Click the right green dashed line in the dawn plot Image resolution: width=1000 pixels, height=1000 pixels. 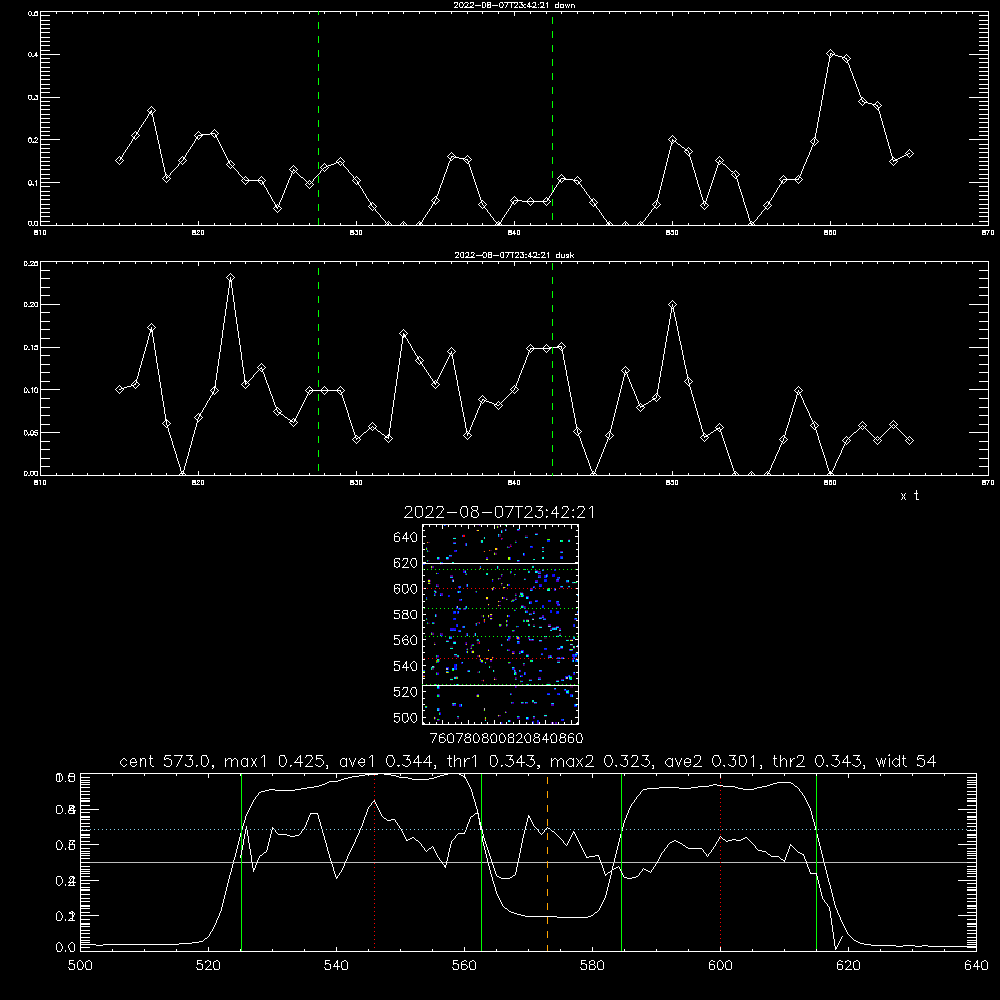tap(553, 119)
